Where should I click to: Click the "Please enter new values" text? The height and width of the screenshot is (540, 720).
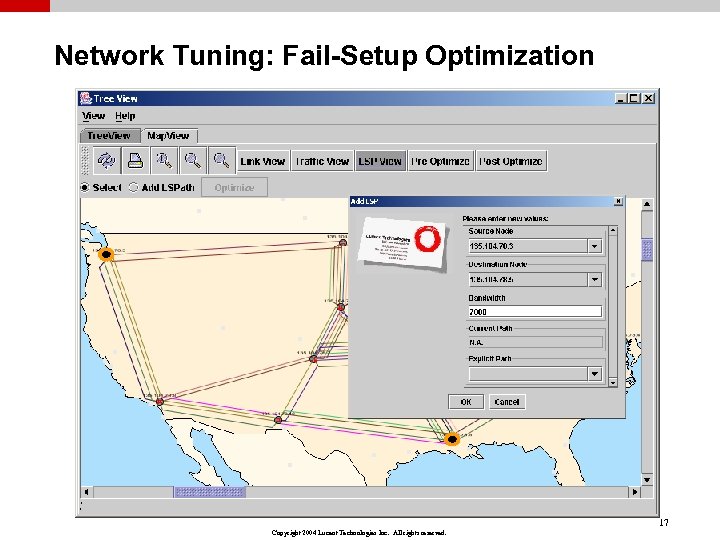(505, 219)
